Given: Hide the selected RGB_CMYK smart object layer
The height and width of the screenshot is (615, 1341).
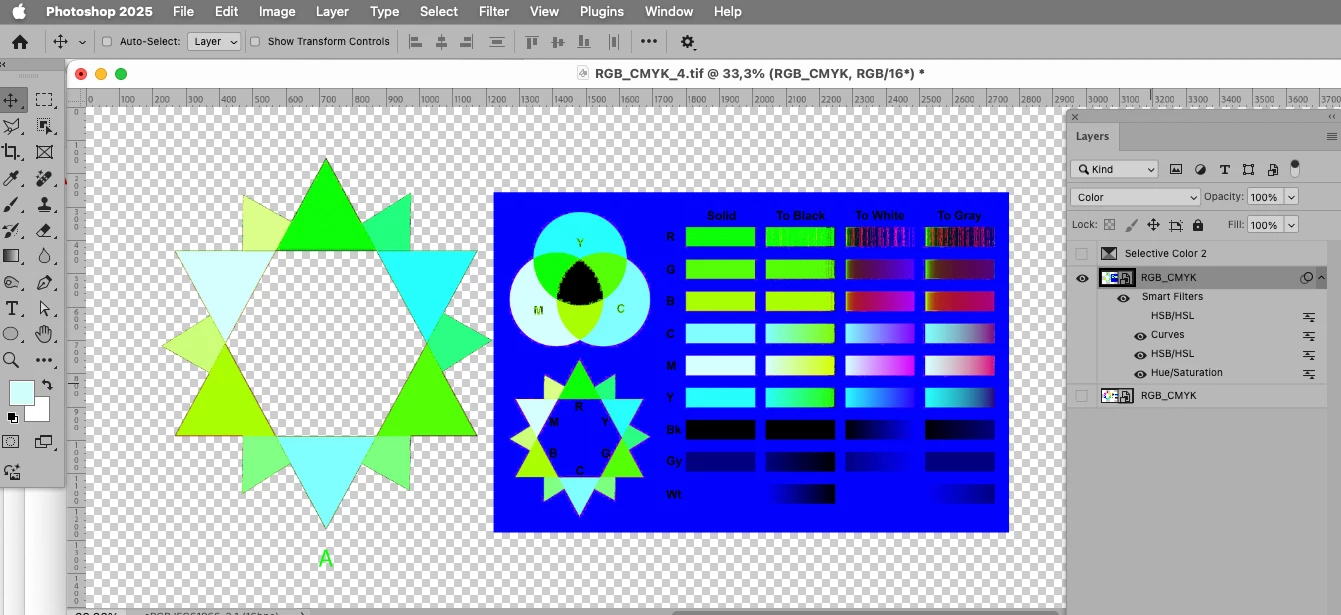Looking at the screenshot, I should tap(1081, 278).
